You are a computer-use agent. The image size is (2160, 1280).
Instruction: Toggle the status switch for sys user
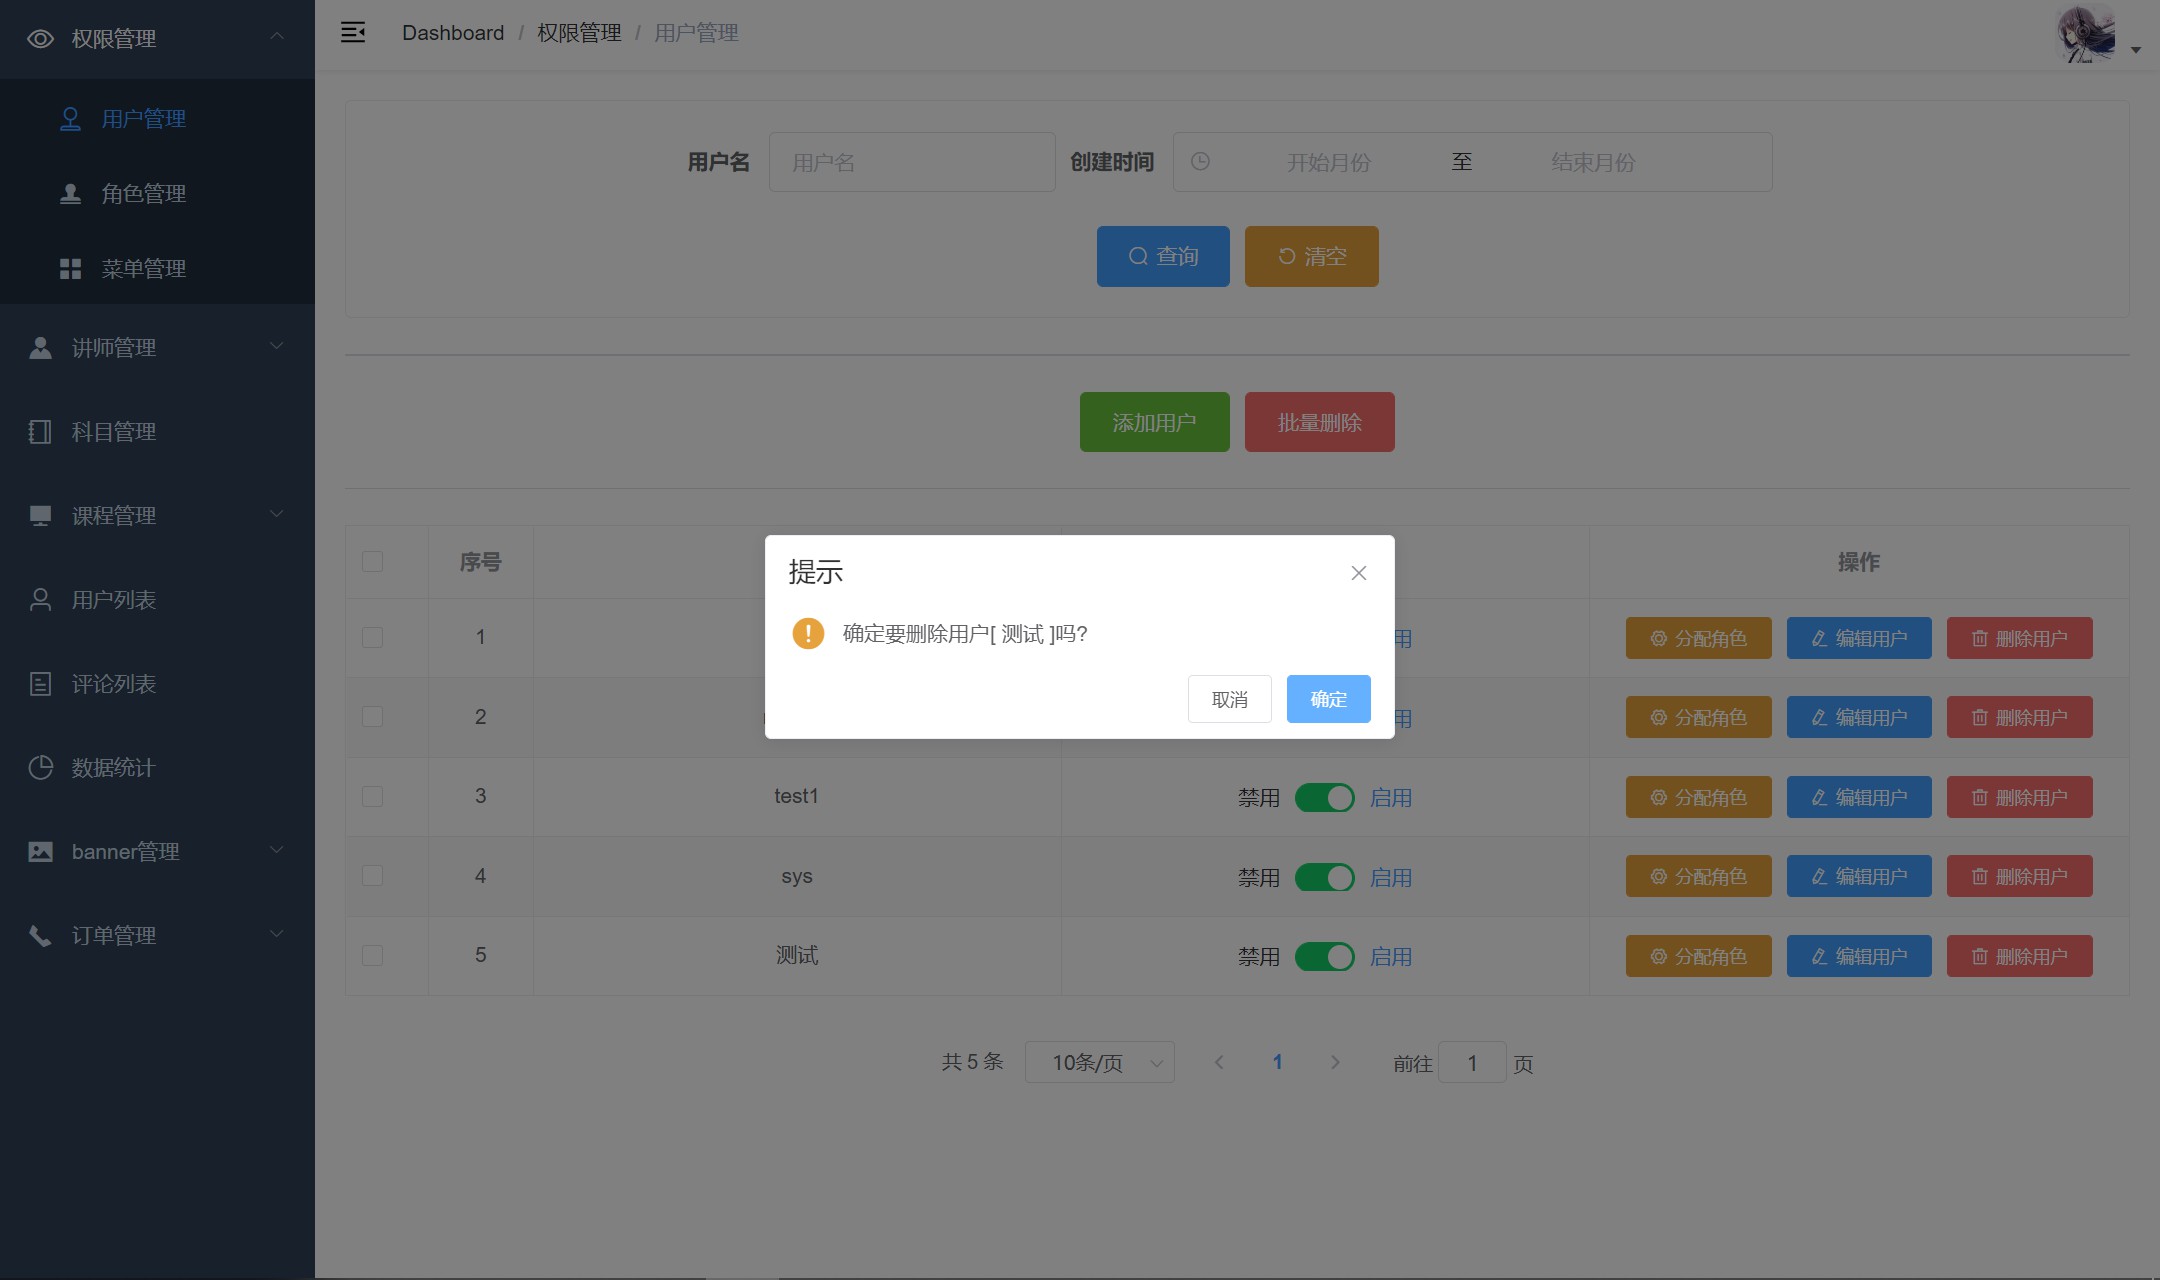coord(1324,877)
